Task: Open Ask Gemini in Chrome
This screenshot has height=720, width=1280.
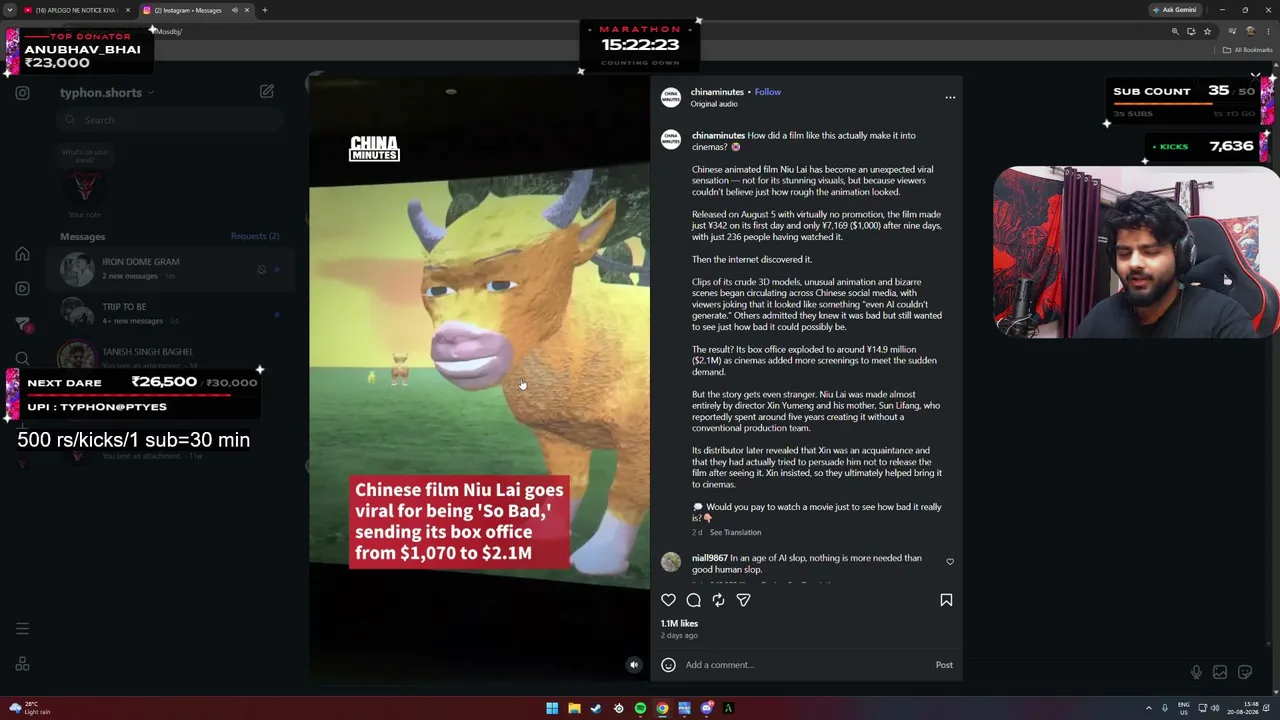Action: coord(1174,10)
